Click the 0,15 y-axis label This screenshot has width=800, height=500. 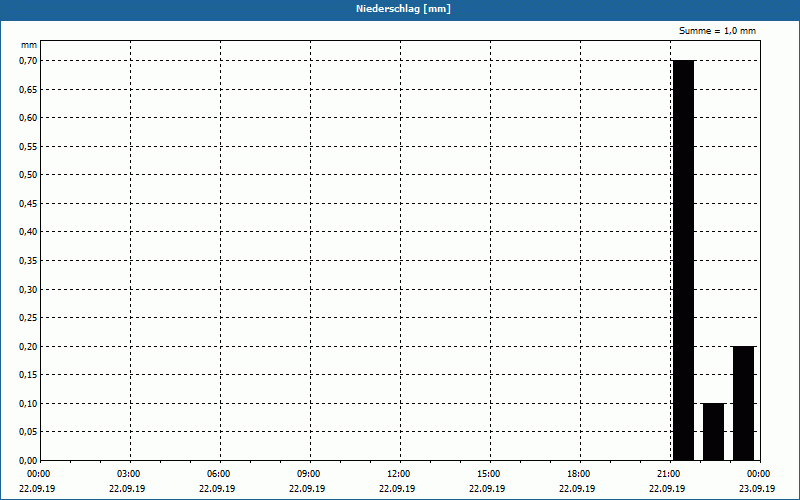pos(28,375)
